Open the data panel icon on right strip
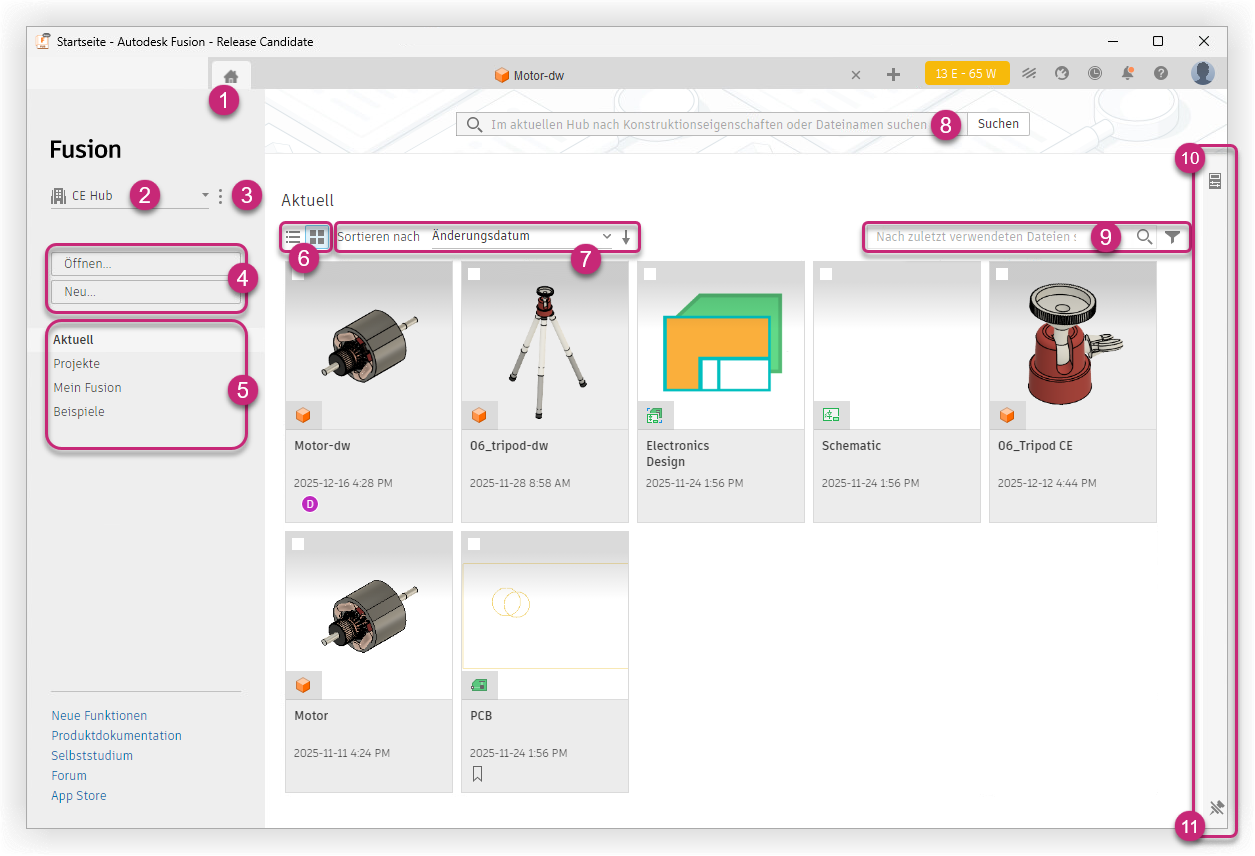Image resolution: width=1255 pixels, height=856 pixels. (1215, 181)
